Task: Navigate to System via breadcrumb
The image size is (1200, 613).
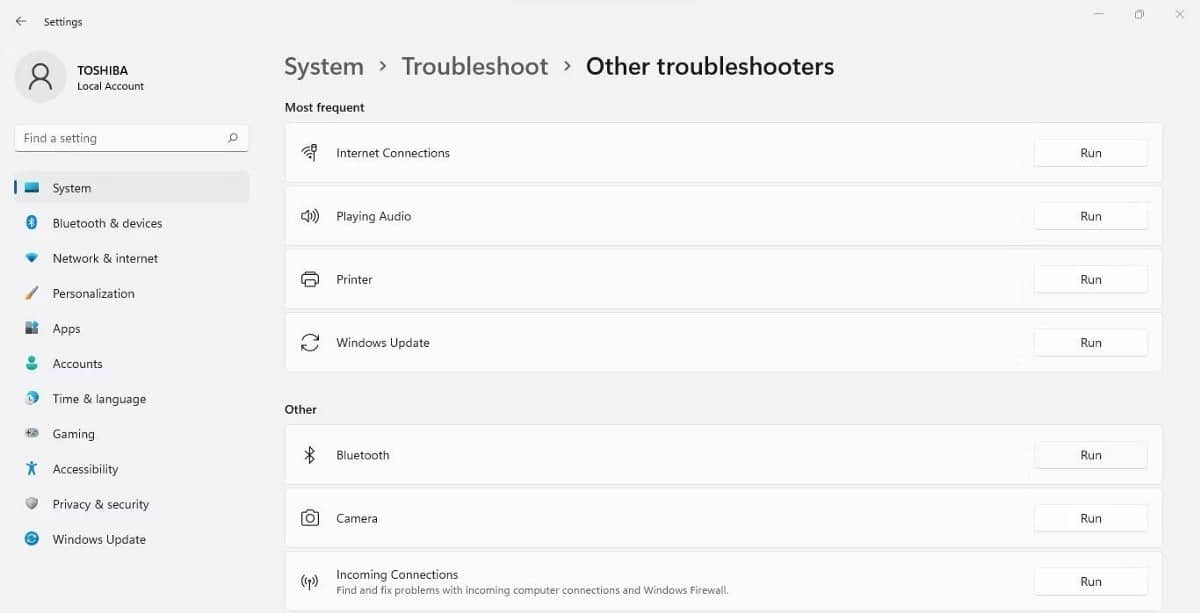Action: (x=323, y=66)
